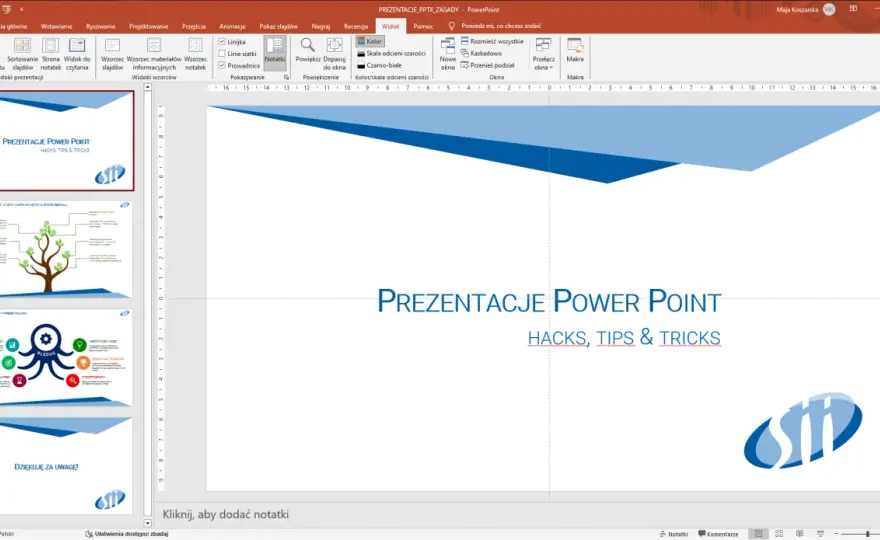The image size is (880, 540).
Task: Open the Recenzja tab
Action: tap(356, 26)
